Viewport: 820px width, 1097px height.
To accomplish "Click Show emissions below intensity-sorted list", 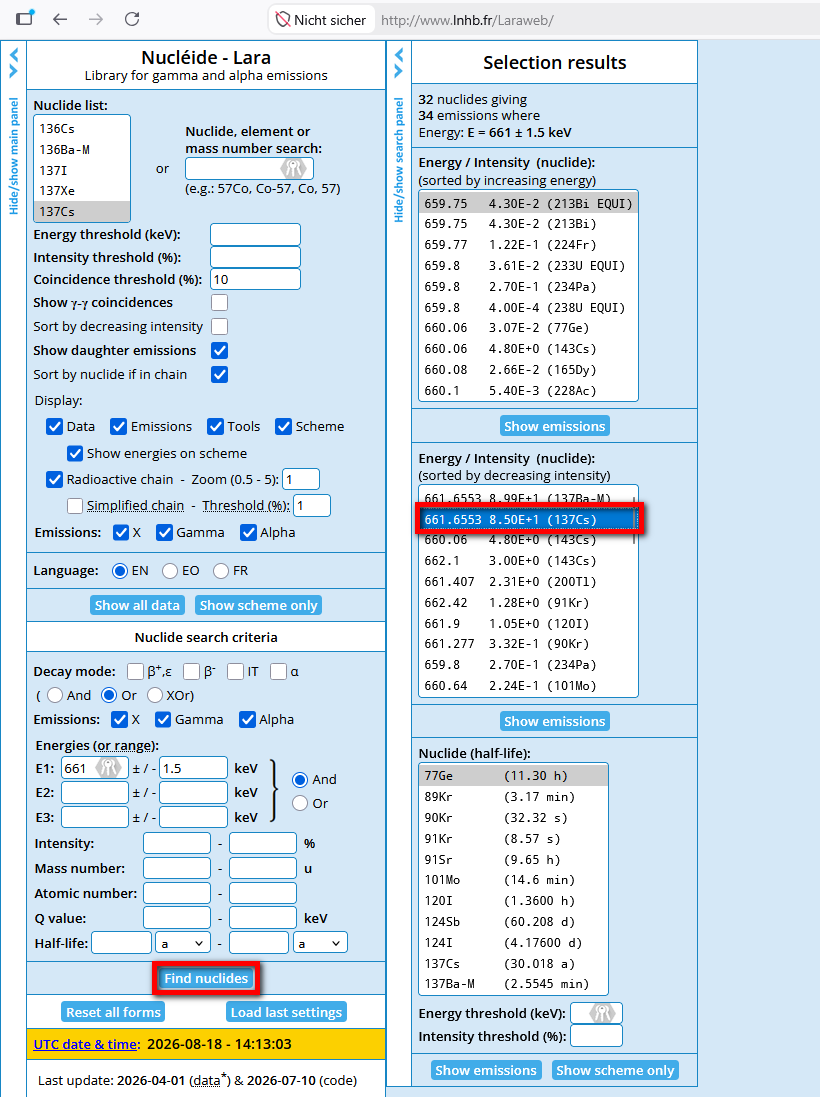I will click(x=555, y=721).
